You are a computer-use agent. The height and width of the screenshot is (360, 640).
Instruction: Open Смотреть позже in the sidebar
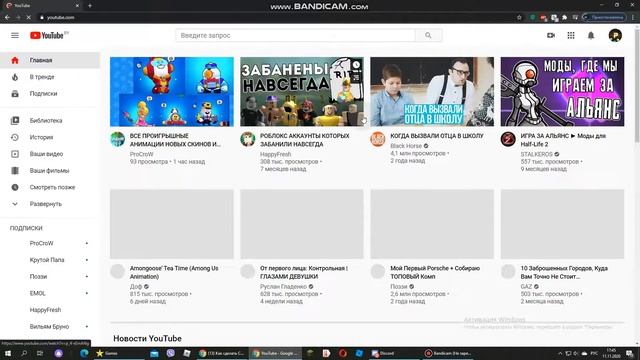coord(50,187)
